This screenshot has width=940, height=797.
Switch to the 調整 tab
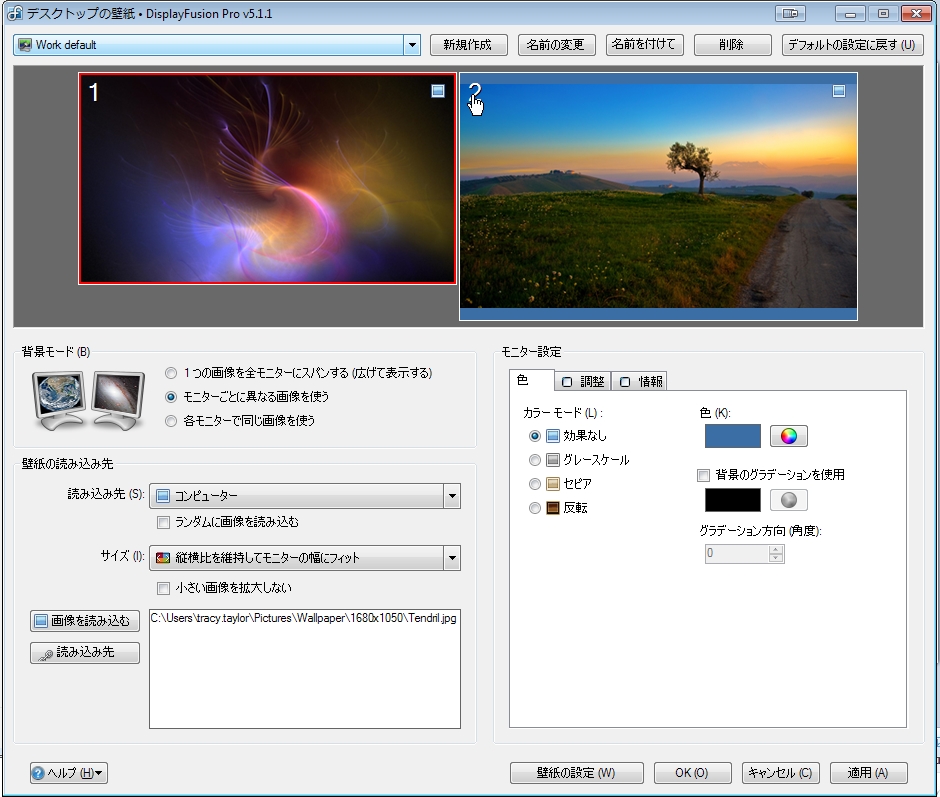583,381
